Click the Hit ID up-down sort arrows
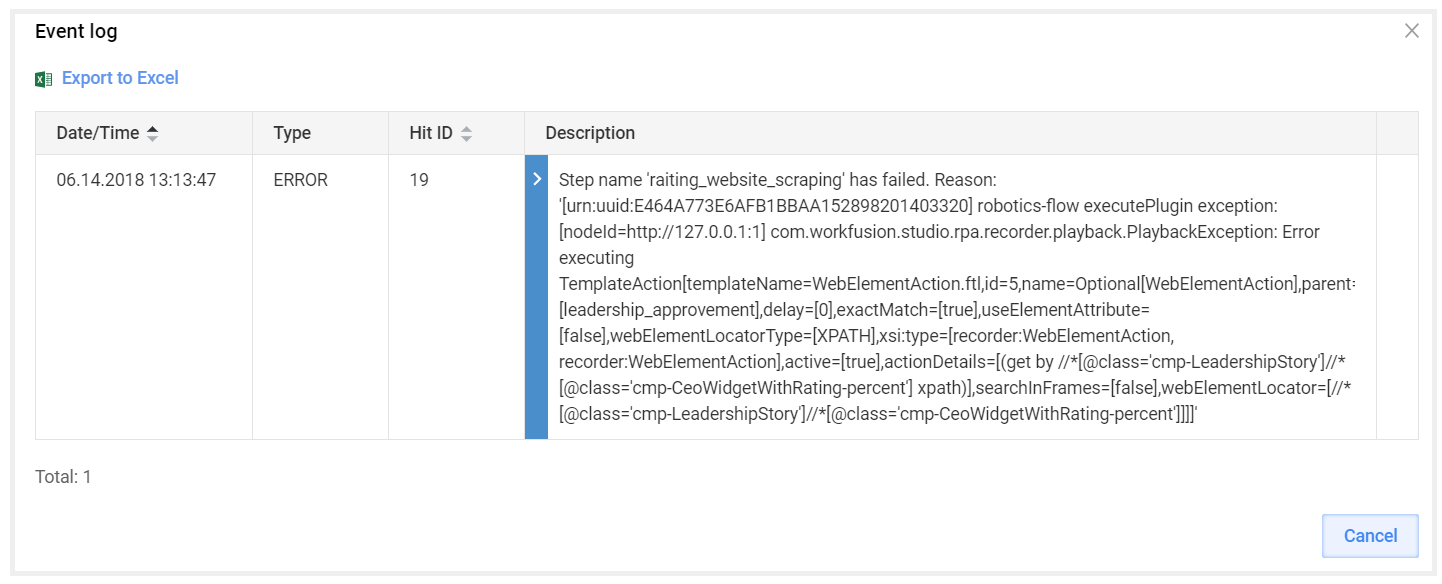 click(x=466, y=133)
